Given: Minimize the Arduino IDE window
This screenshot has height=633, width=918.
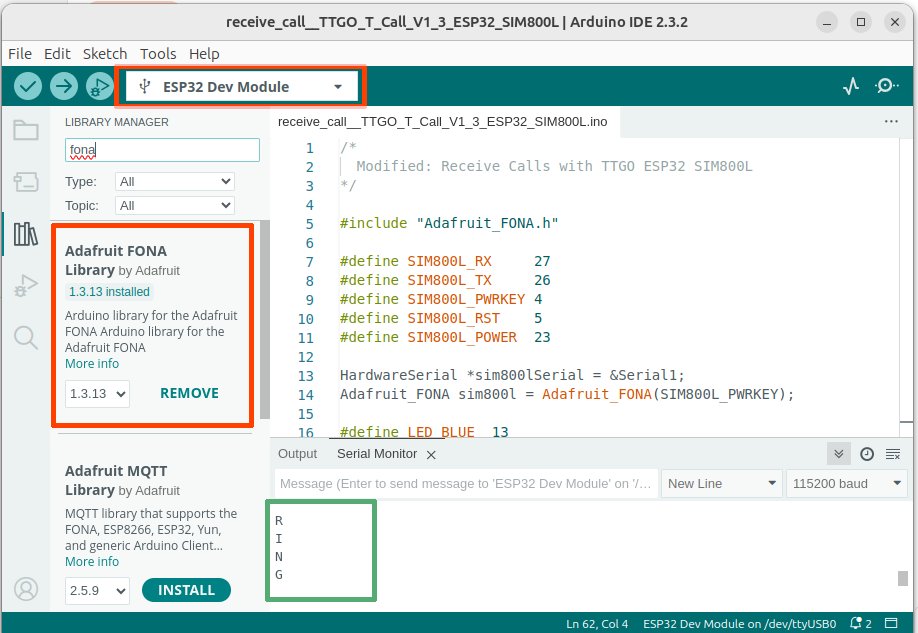Looking at the screenshot, I should (827, 22).
